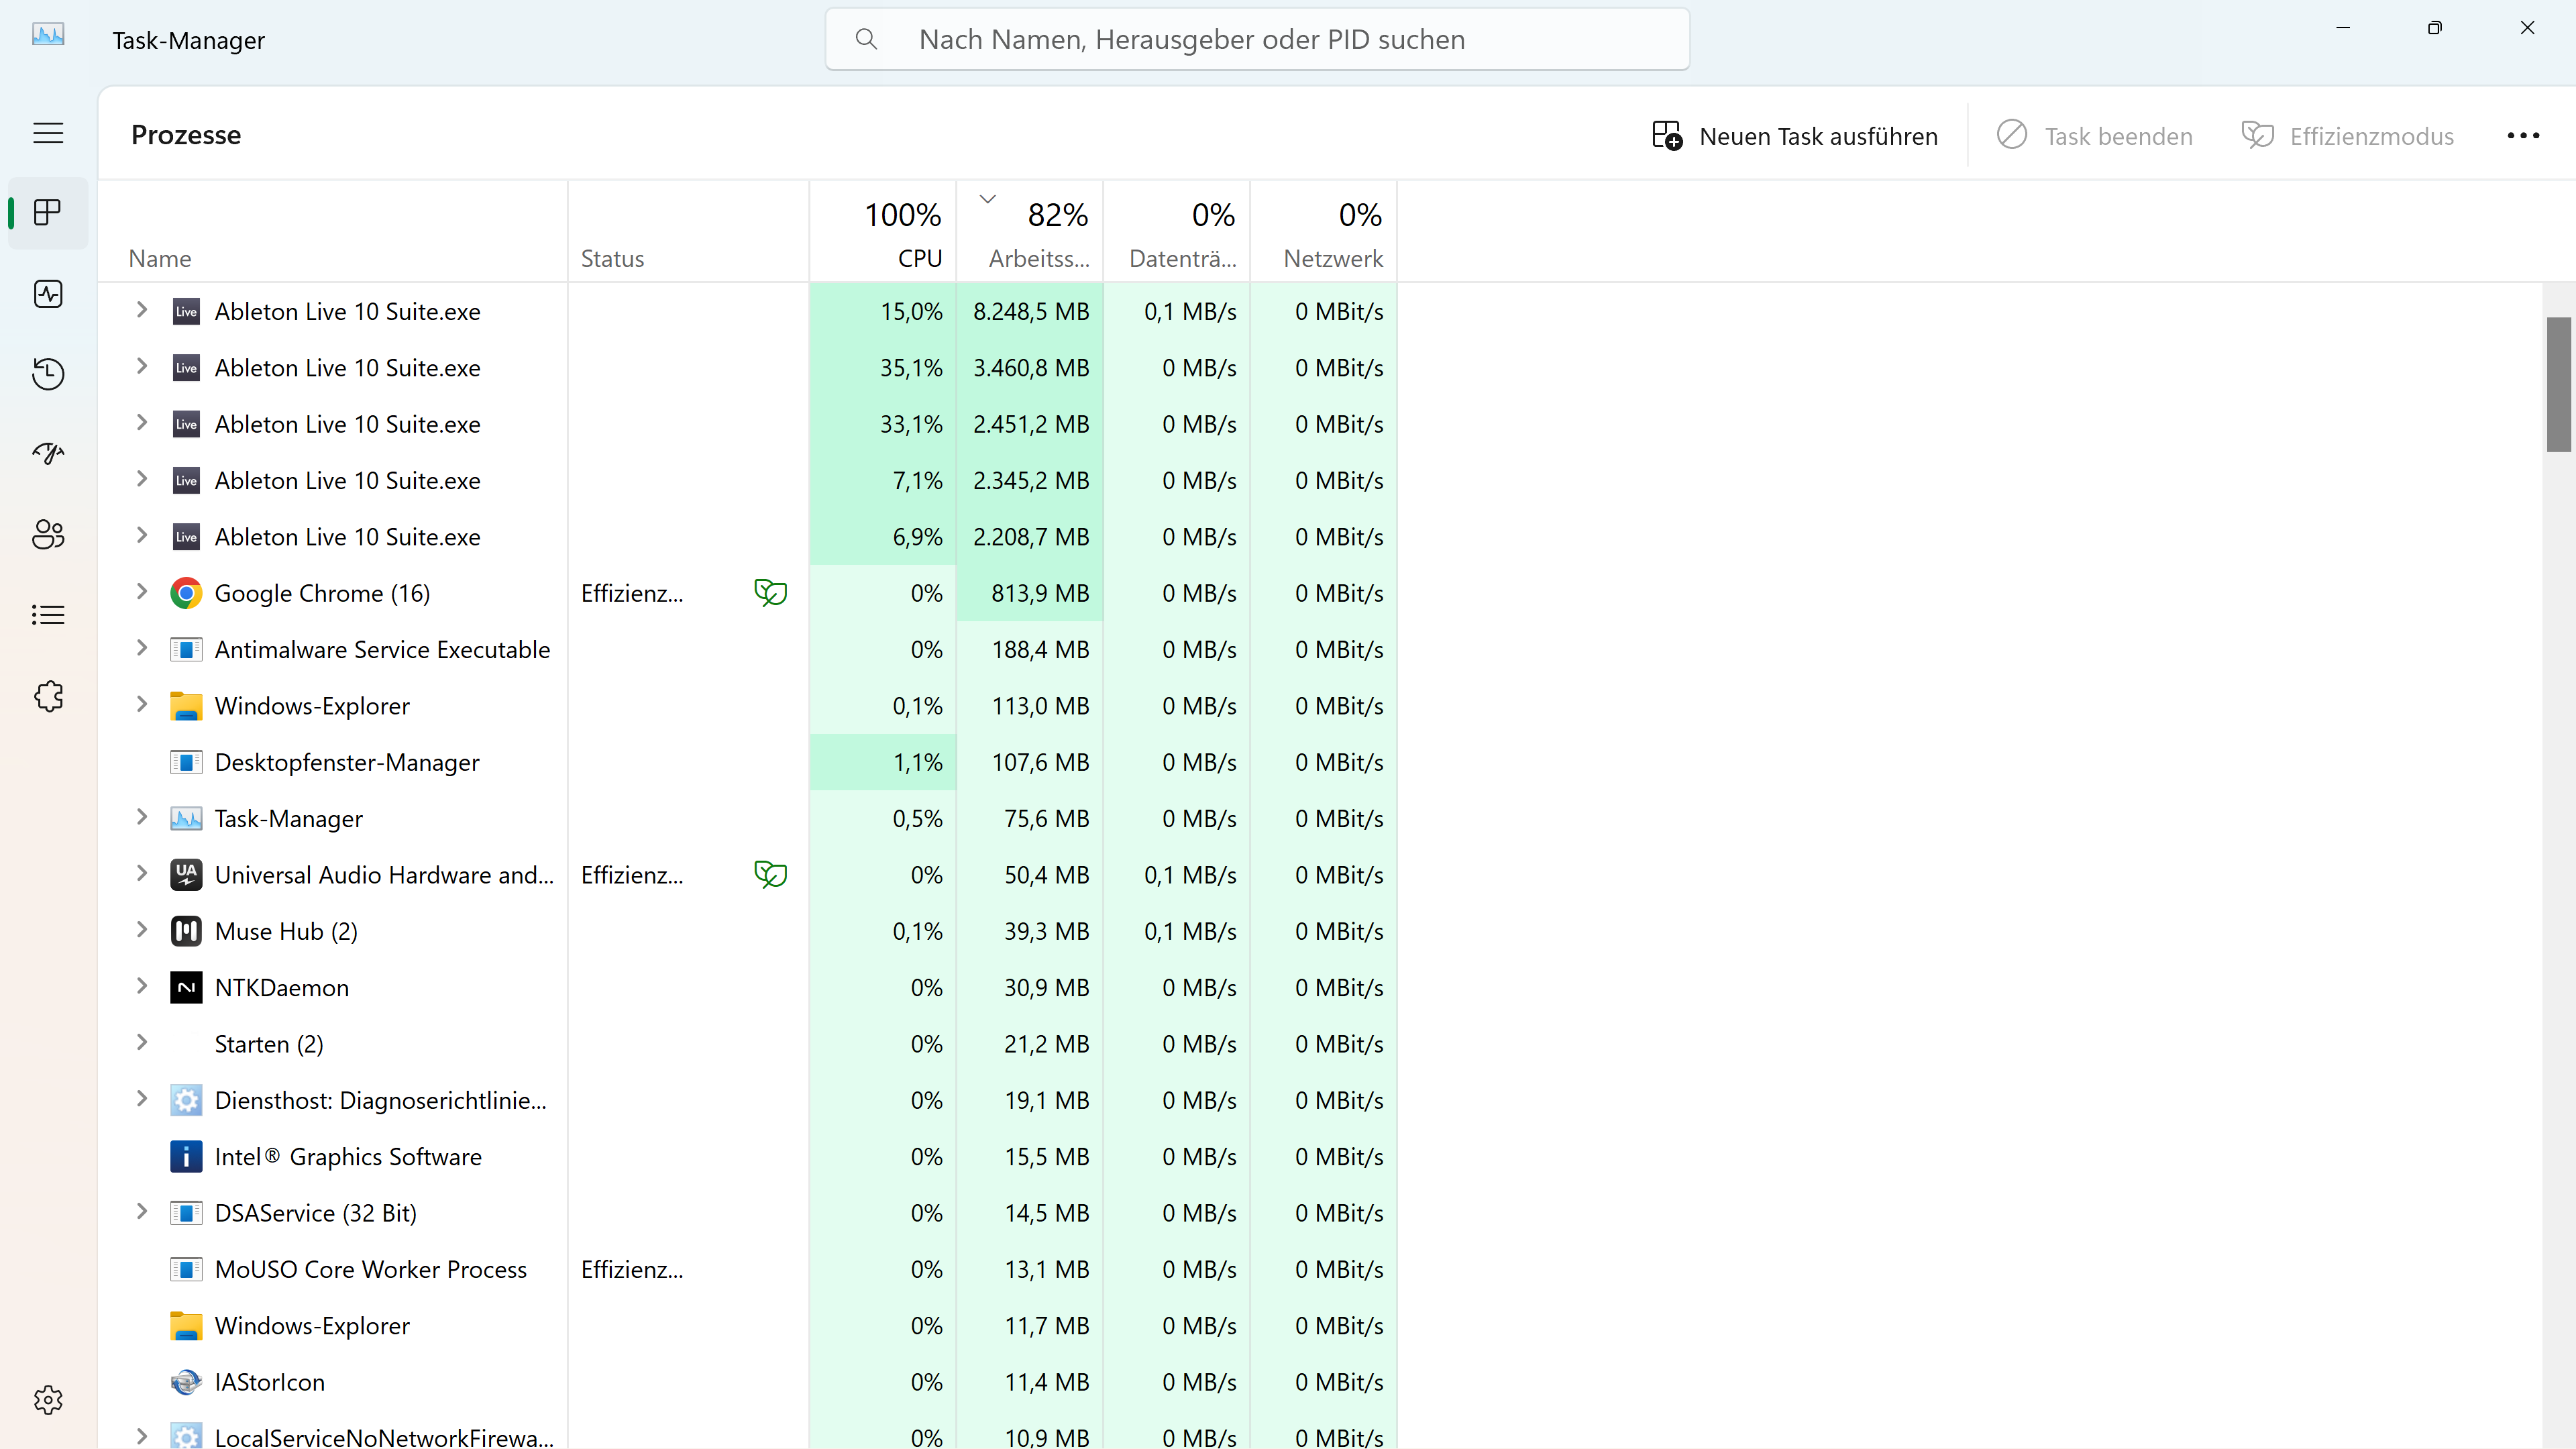This screenshot has height=1449, width=2576.
Task: Click the search box for name or PID
Action: click(x=1257, y=39)
